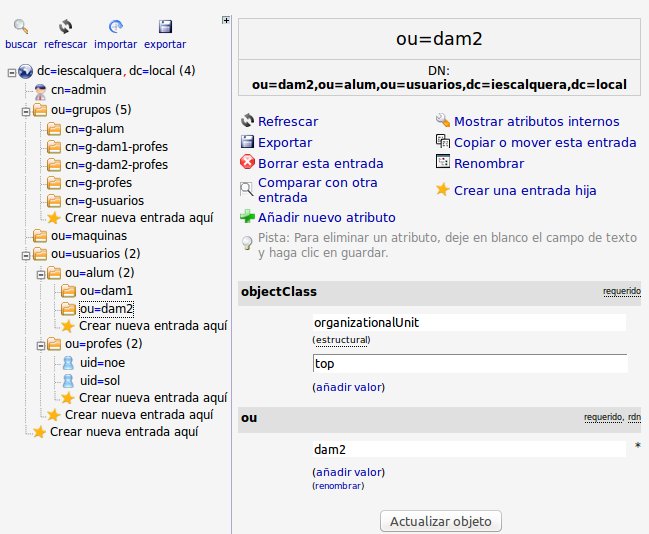Click the requerido label of objectClass
649x534 pixels.
coord(622,291)
